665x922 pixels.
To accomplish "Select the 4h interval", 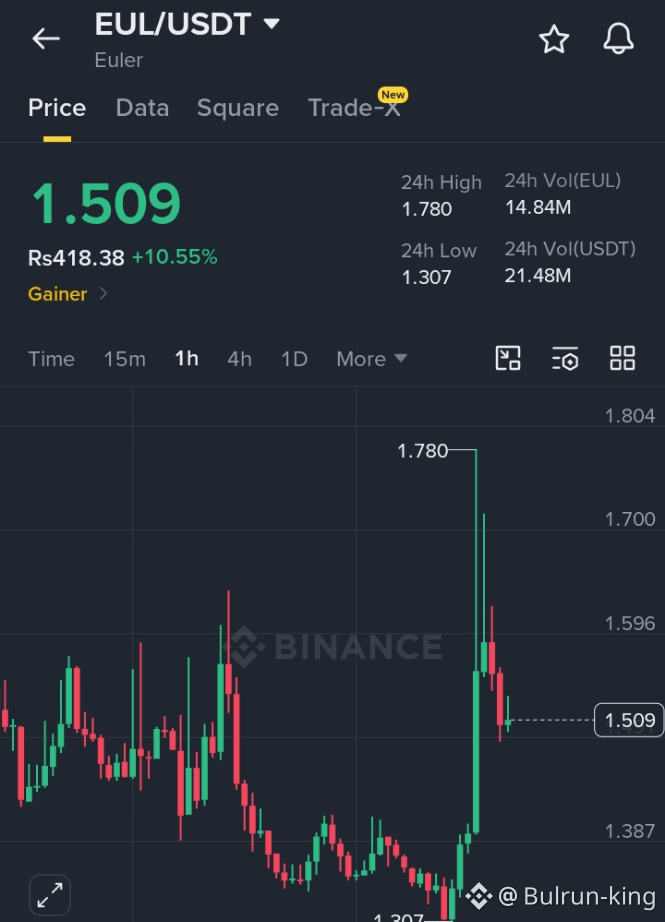I will 239,359.
